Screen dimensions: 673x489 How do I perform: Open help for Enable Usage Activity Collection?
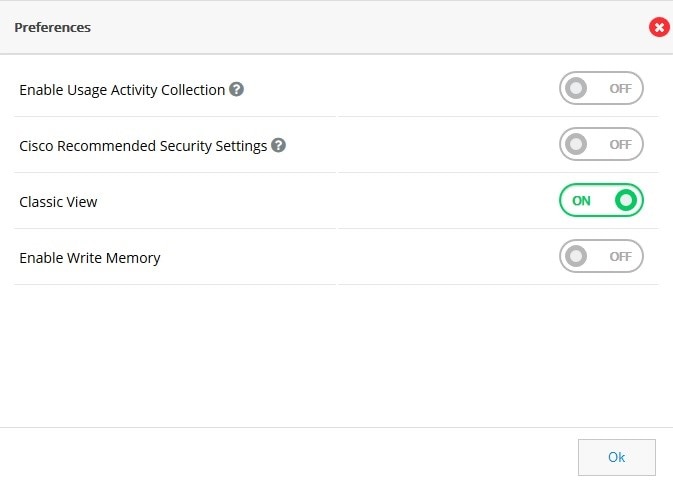(236, 89)
